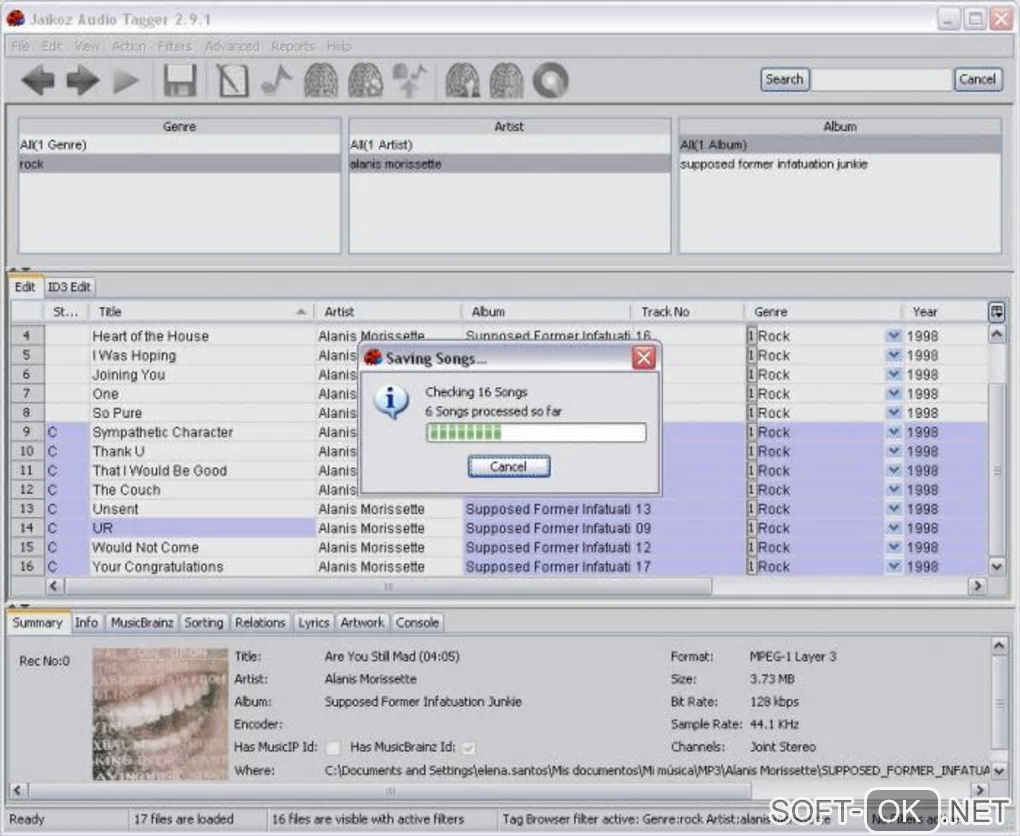Open Genre dropdown for Heart of the House
The height and width of the screenshot is (836, 1020).
pos(893,336)
